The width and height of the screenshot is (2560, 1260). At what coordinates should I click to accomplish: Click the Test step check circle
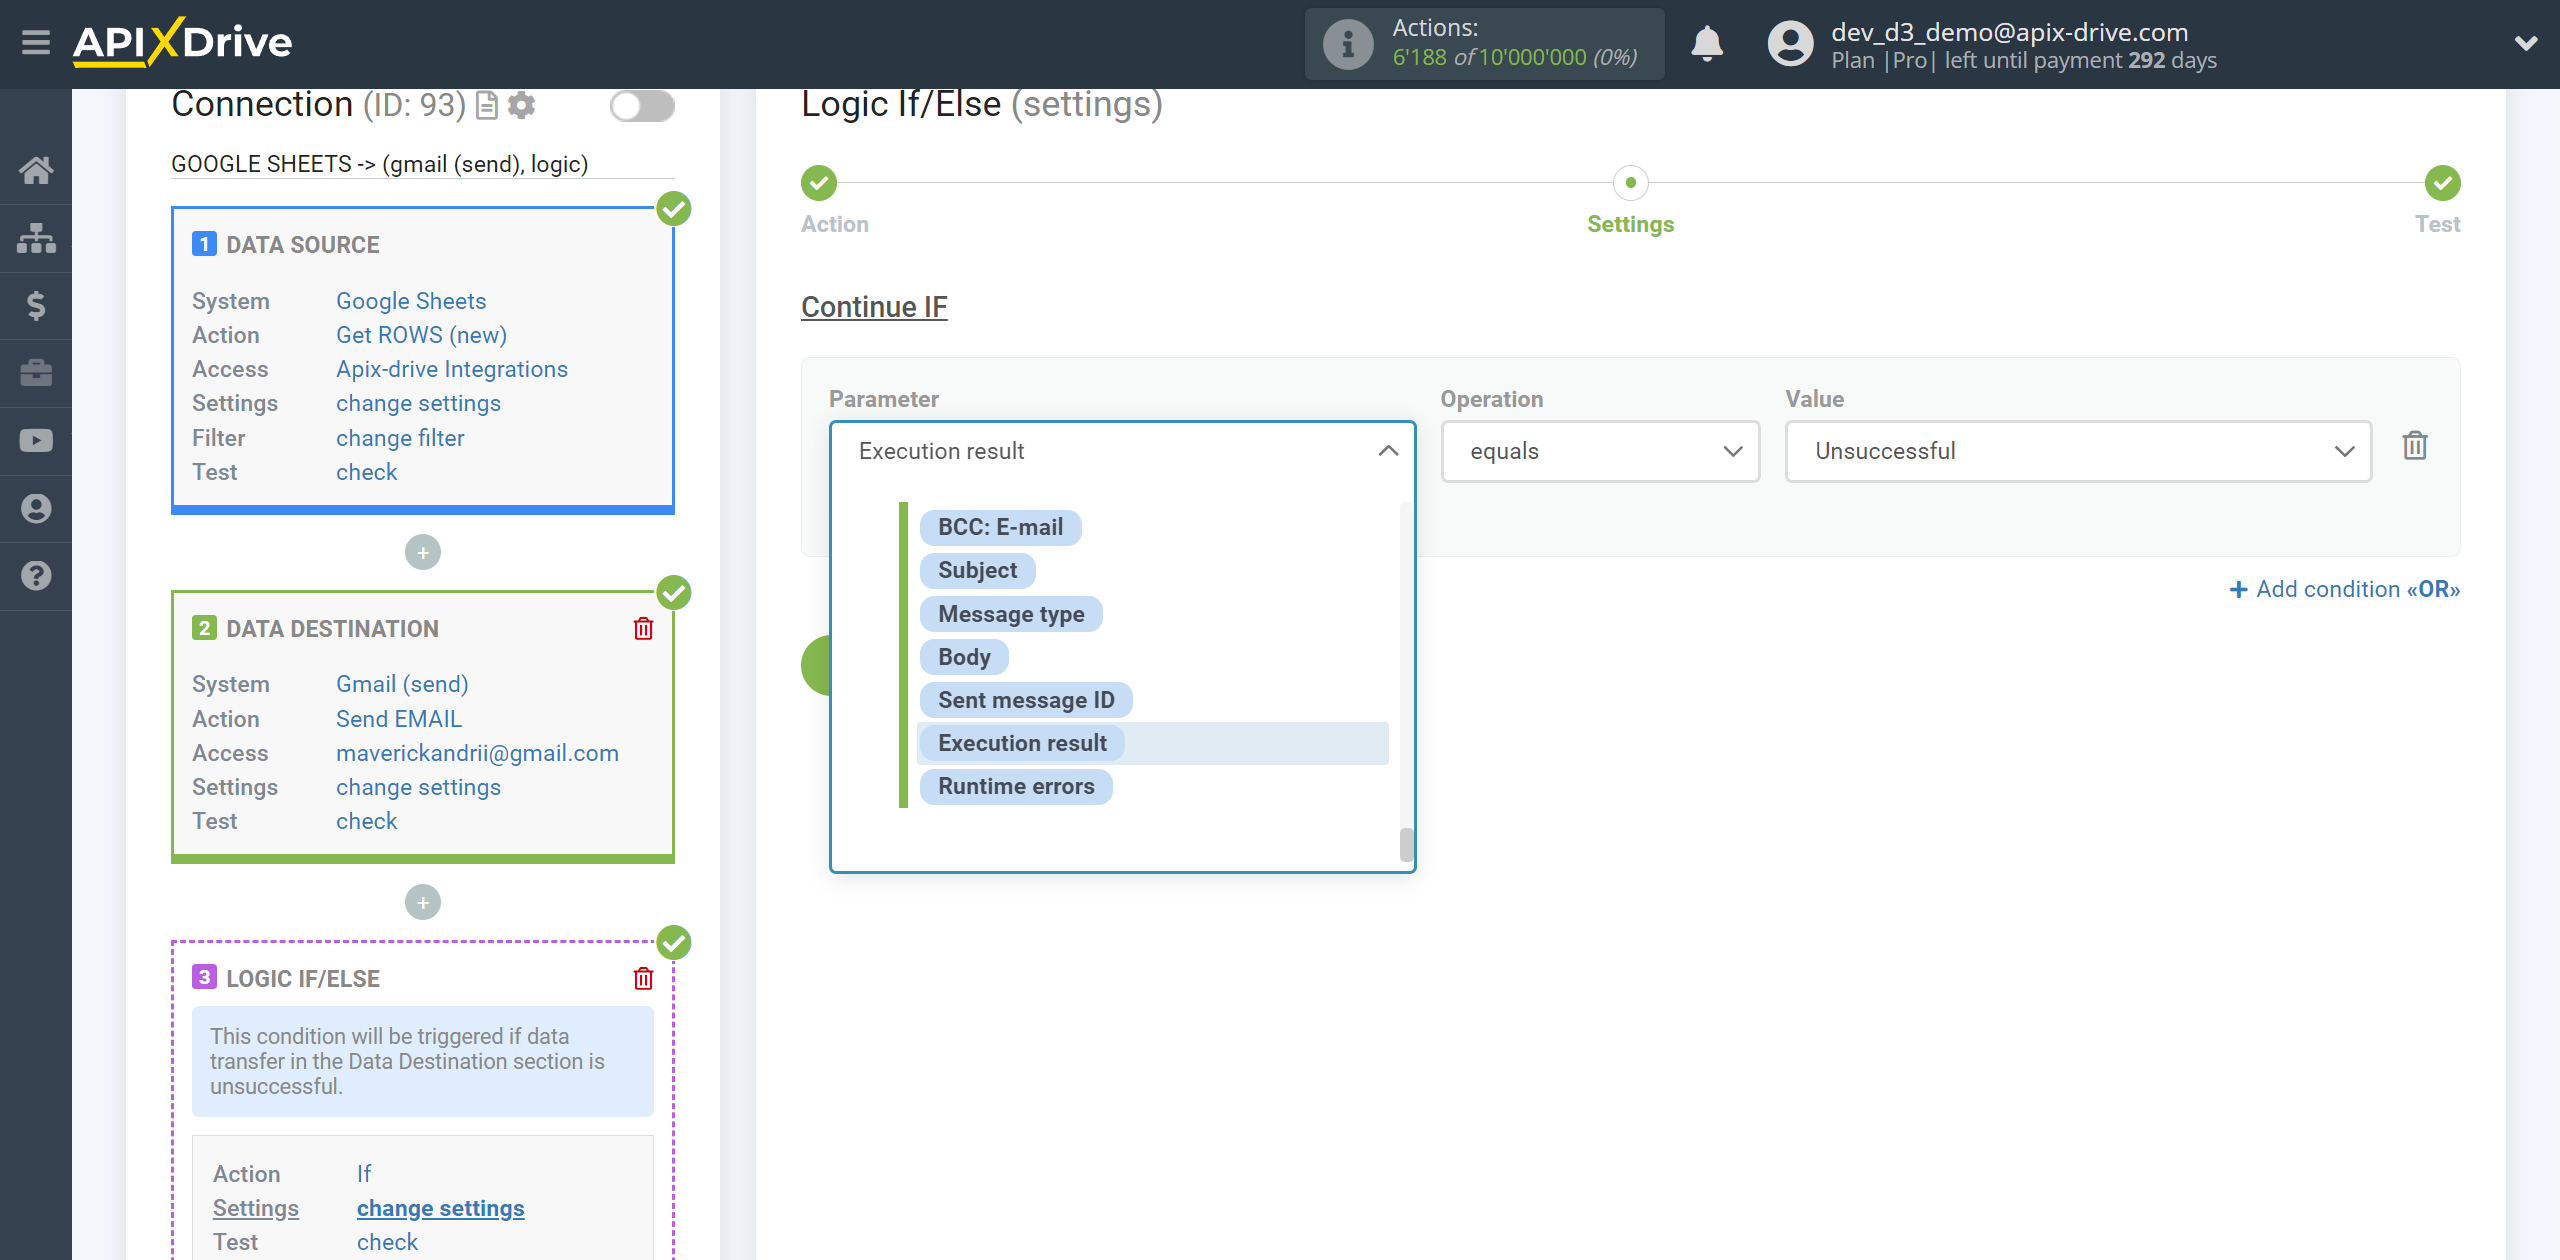(2442, 183)
